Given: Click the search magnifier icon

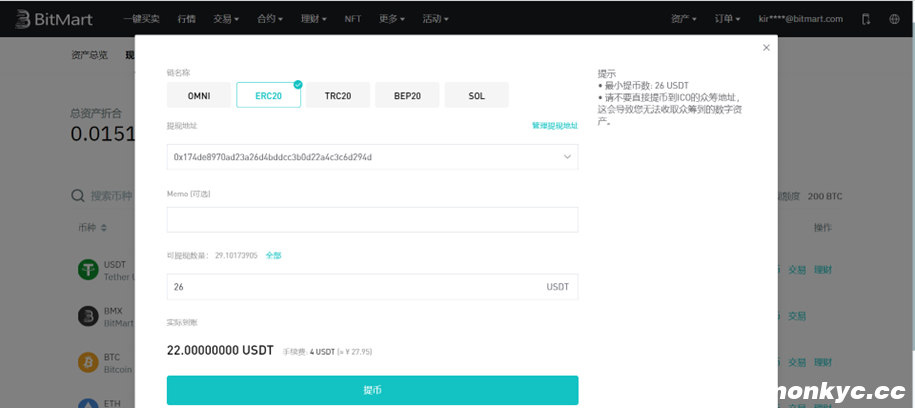Looking at the screenshot, I should (78, 196).
